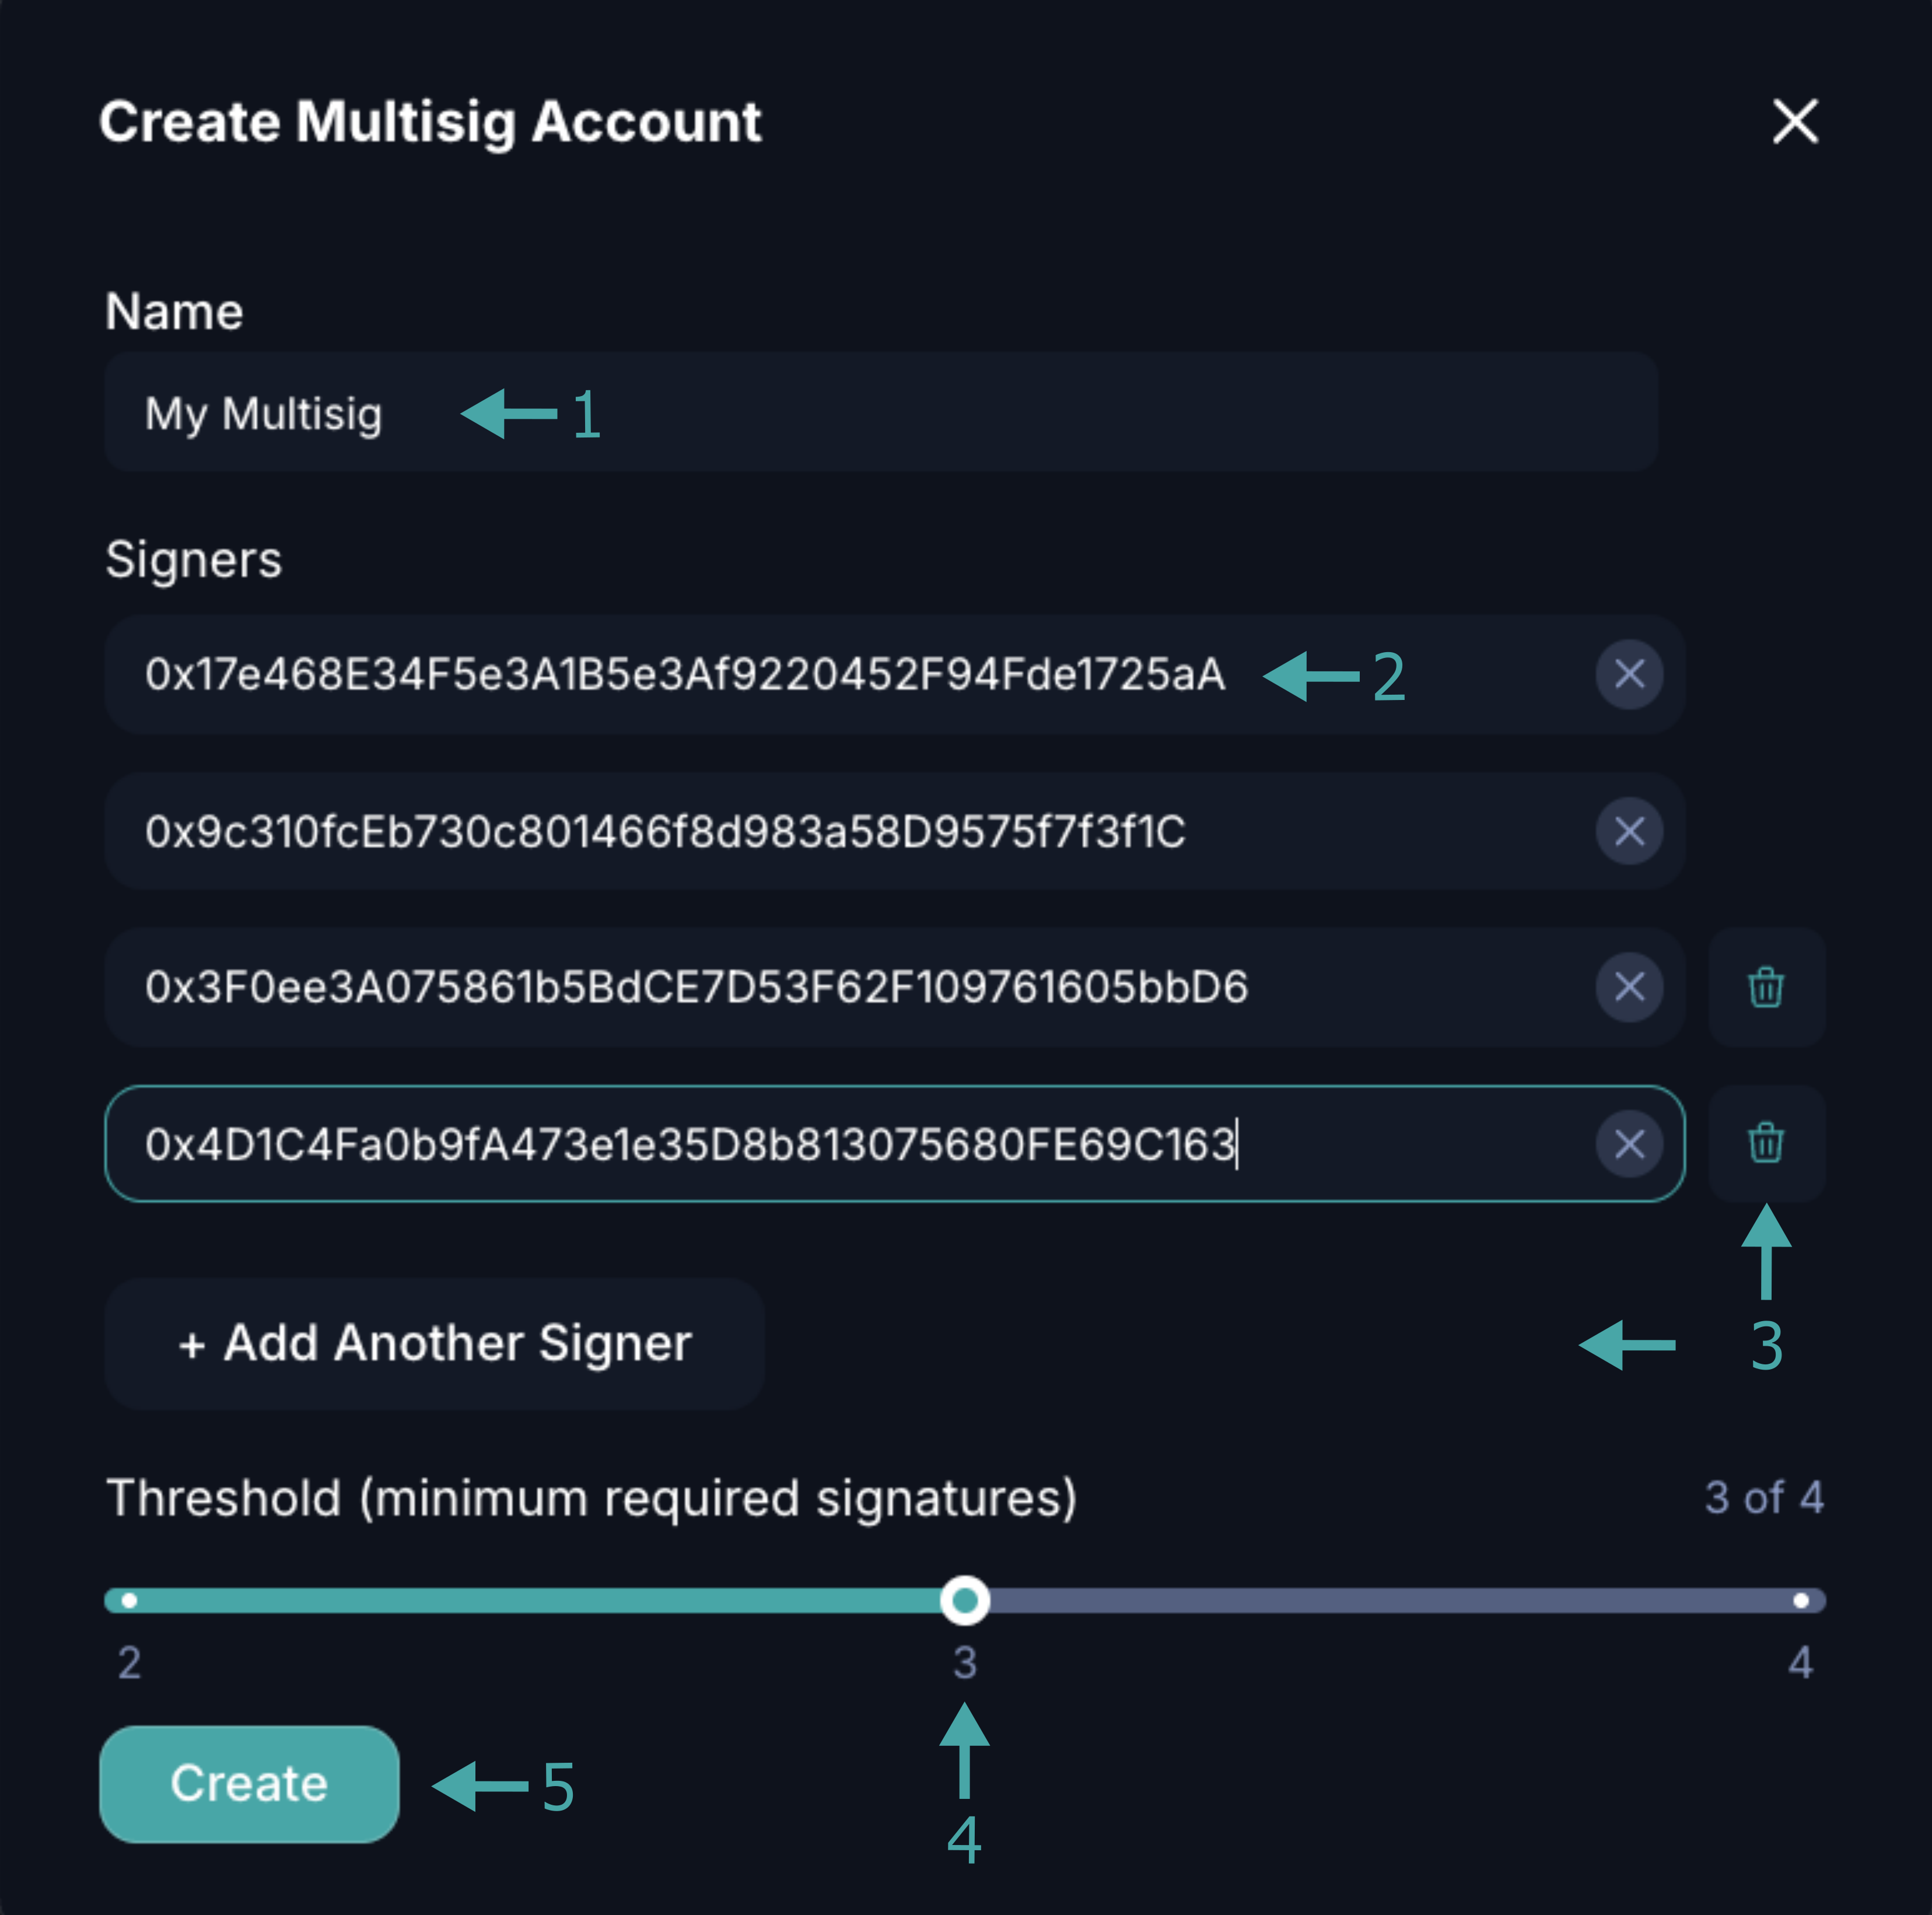
Task: Click the Create button
Action: (x=249, y=1783)
